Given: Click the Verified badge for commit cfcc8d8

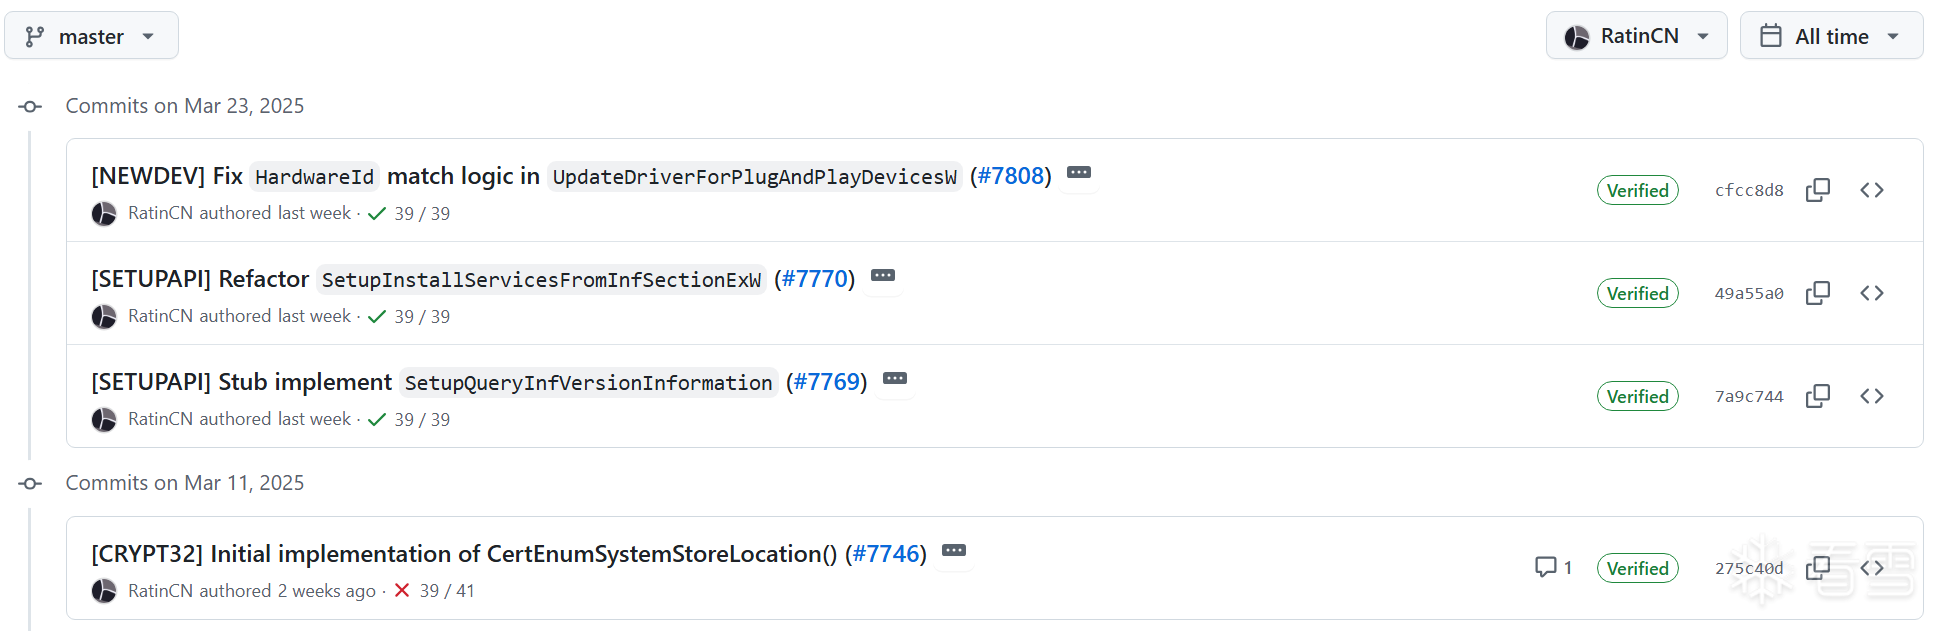Looking at the screenshot, I should (x=1637, y=190).
